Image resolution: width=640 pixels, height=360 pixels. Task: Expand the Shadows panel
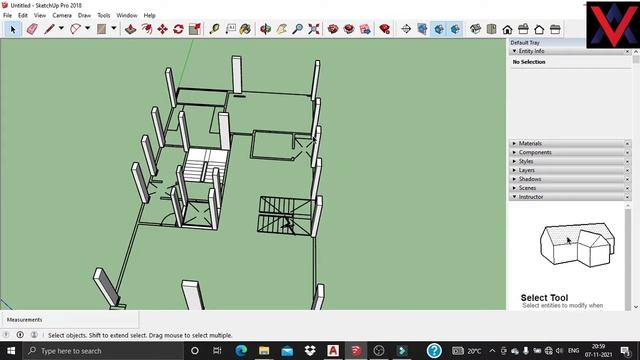(x=514, y=179)
